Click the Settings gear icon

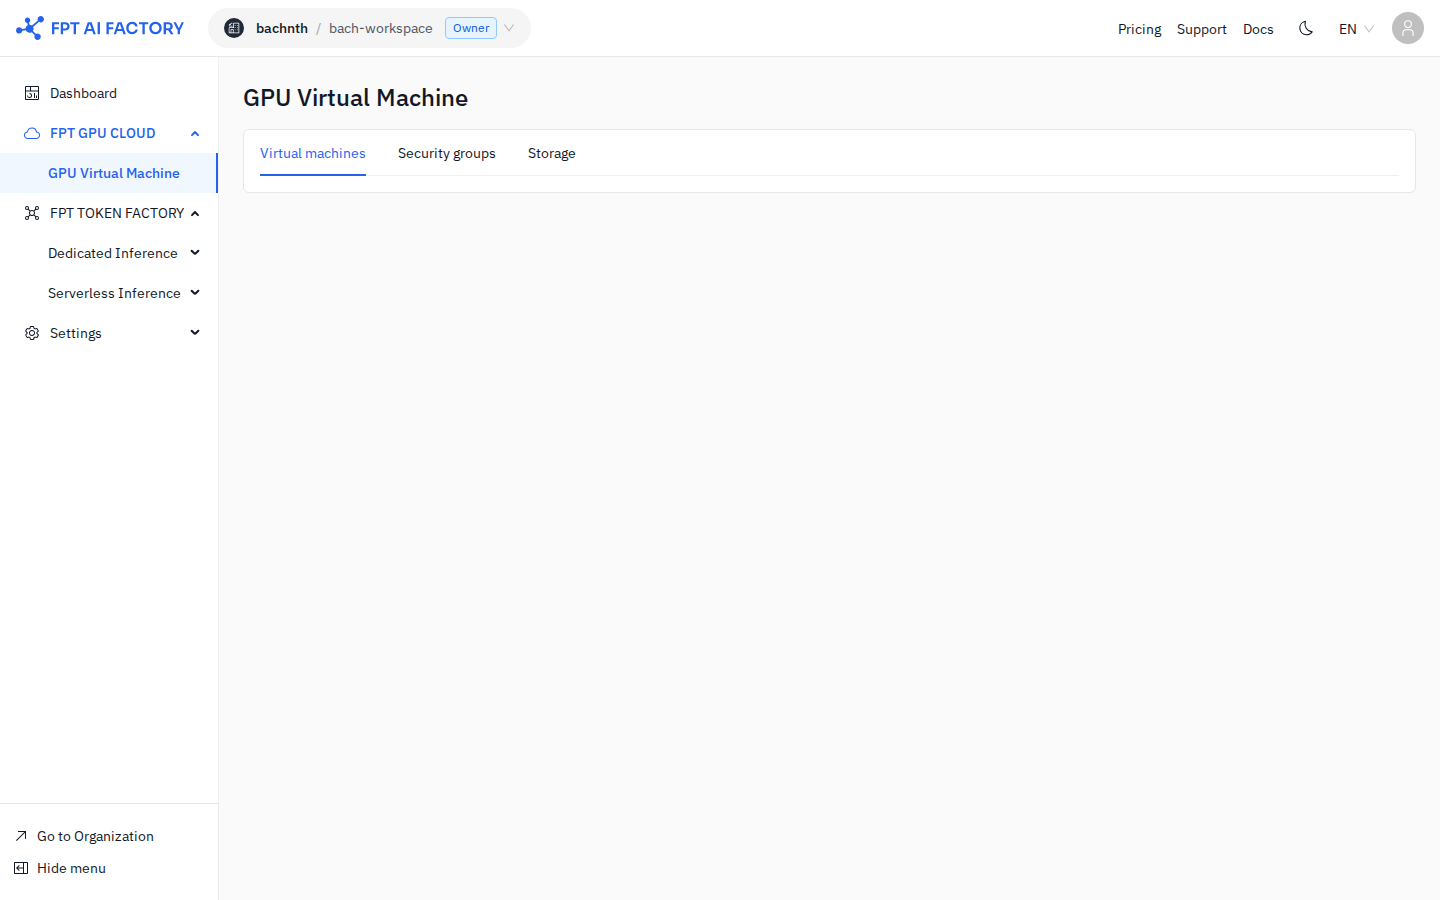pos(32,333)
